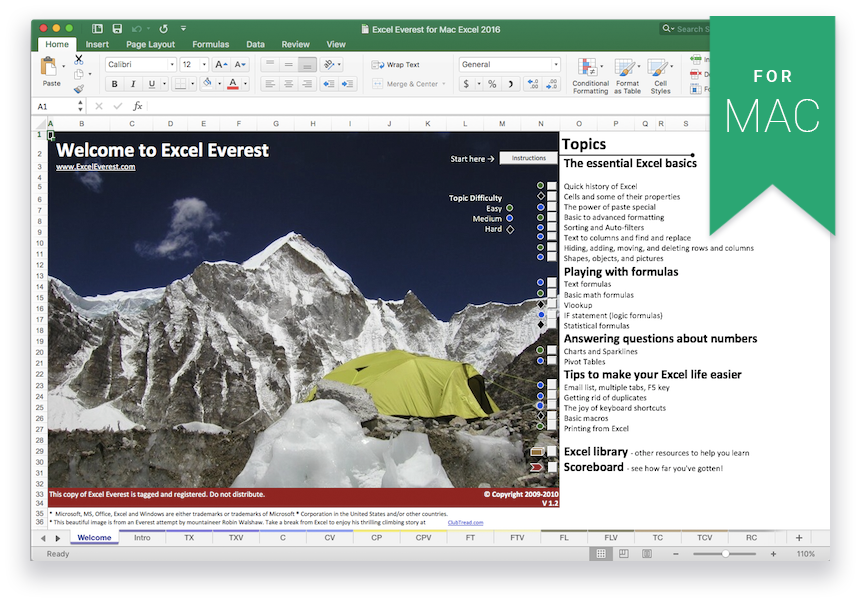This screenshot has height=606, width=866.
Task: Increase indent
Action: point(347,84)
